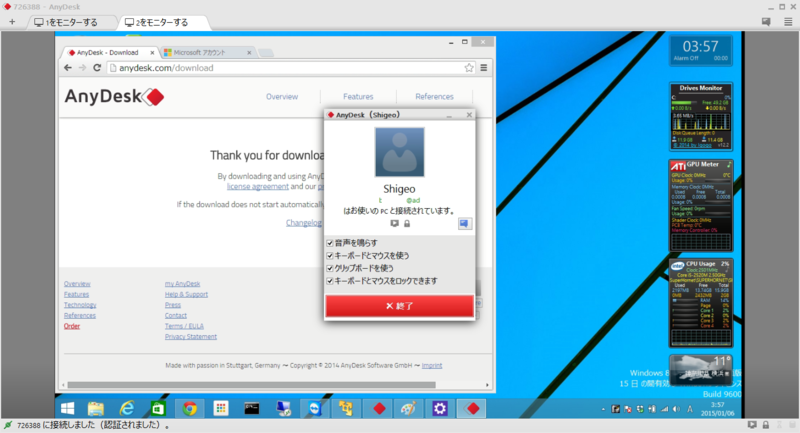Click the Shigeo profile picture
This screenshot has height=433, width=800.
click(x=399, y=152)
